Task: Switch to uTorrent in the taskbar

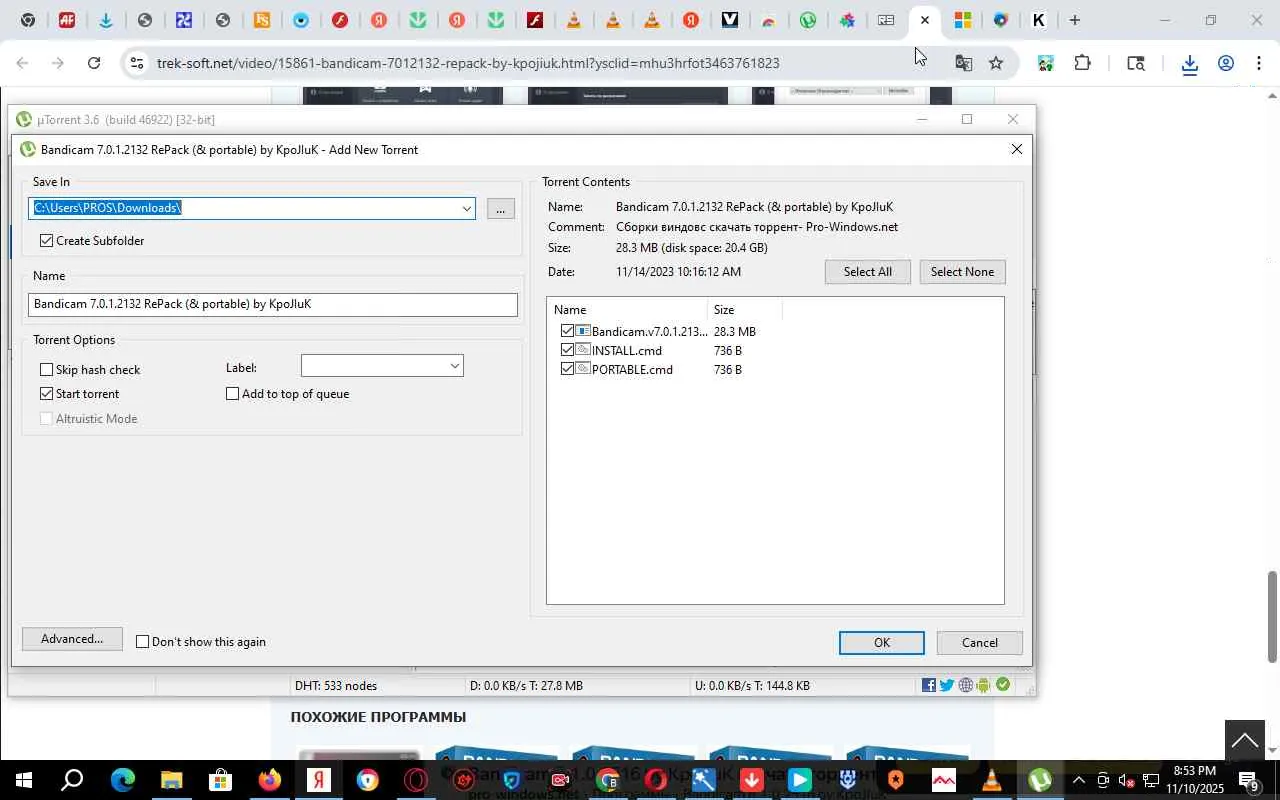Action: (1040, 780)
